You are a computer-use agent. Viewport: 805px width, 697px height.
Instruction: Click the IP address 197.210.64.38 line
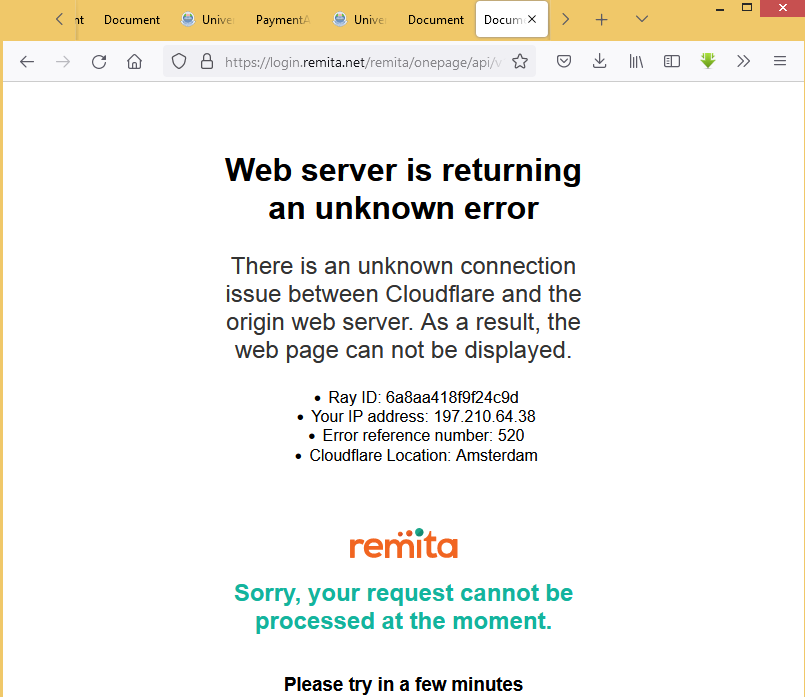tap(423, 416)
